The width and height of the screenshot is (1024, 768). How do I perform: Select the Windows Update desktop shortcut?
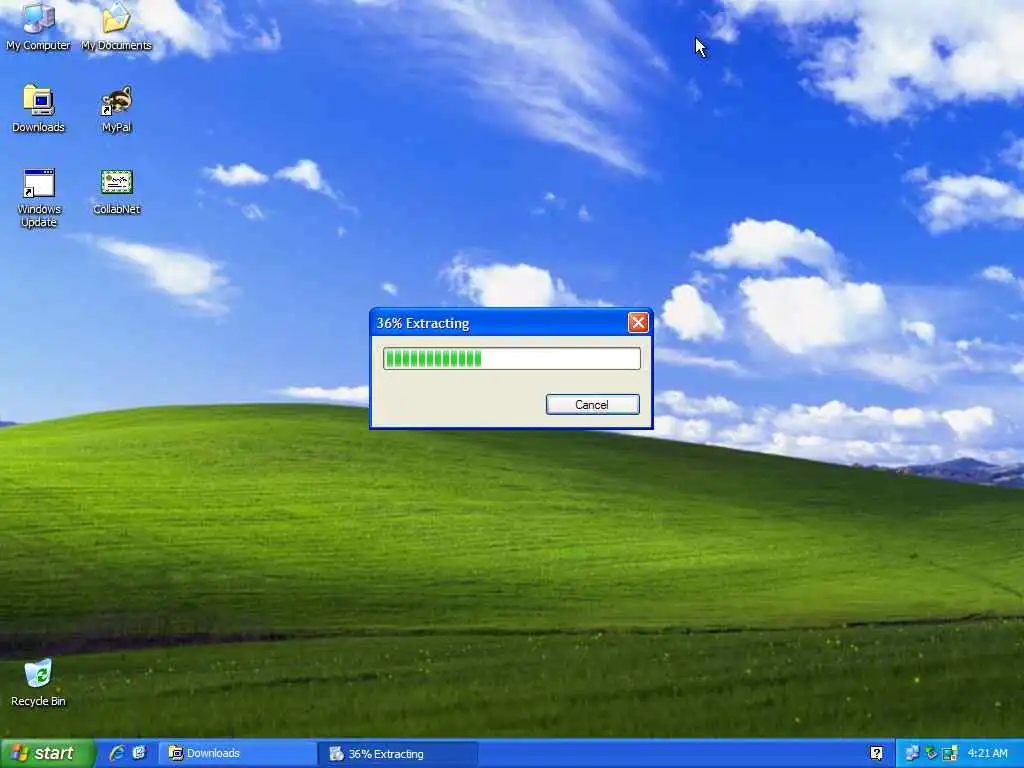pyautogui.click(x=39, y=198)
